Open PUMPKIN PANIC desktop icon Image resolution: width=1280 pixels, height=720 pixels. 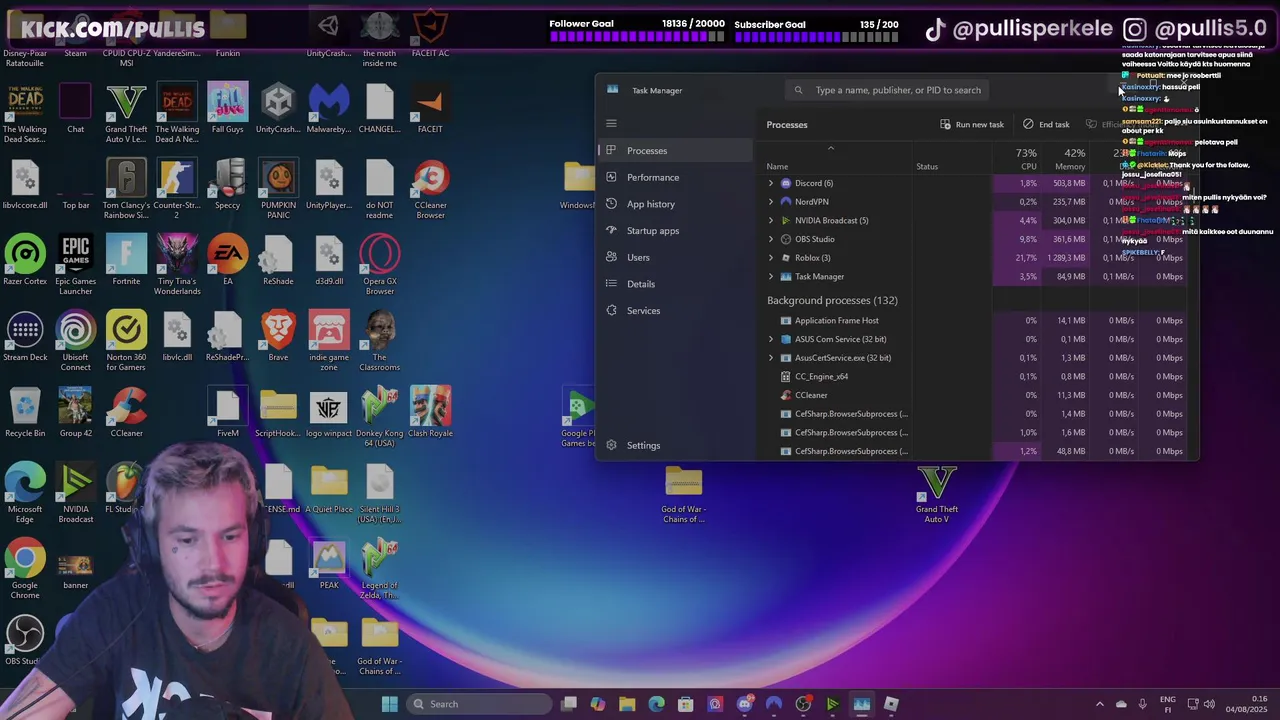click(x=278, y=190)
